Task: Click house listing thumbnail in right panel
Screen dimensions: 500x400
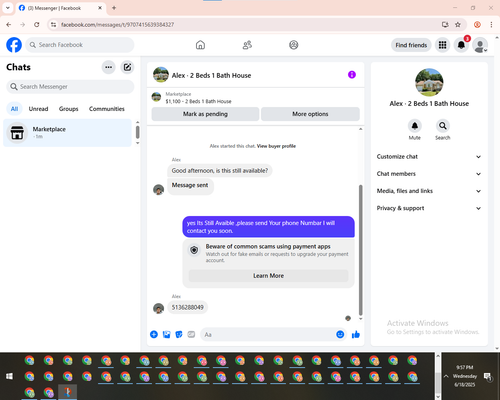Action: tap(429, 82)
